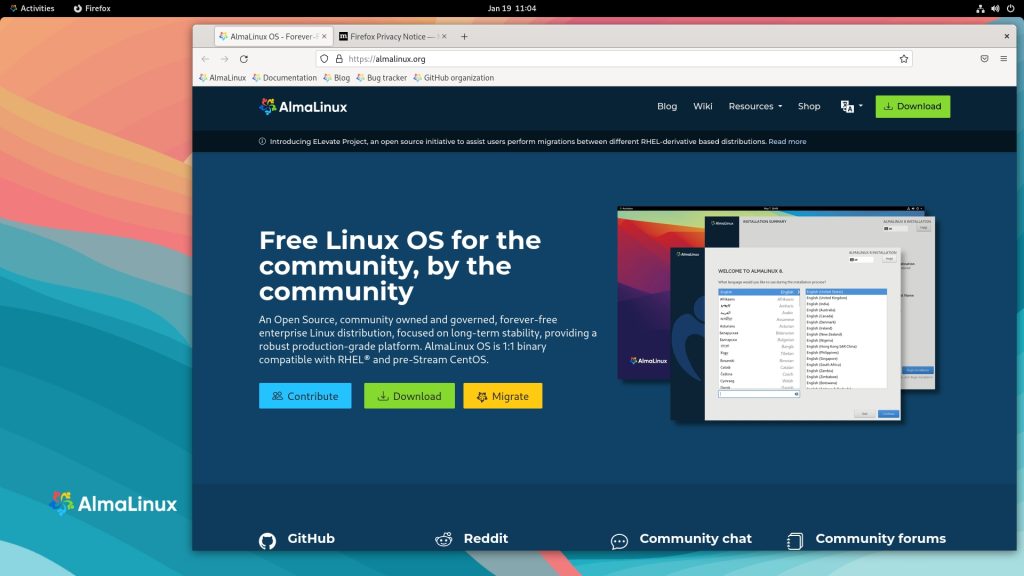Bookmark the page using the star icon
1024x576 pixels.
(903, 58)
